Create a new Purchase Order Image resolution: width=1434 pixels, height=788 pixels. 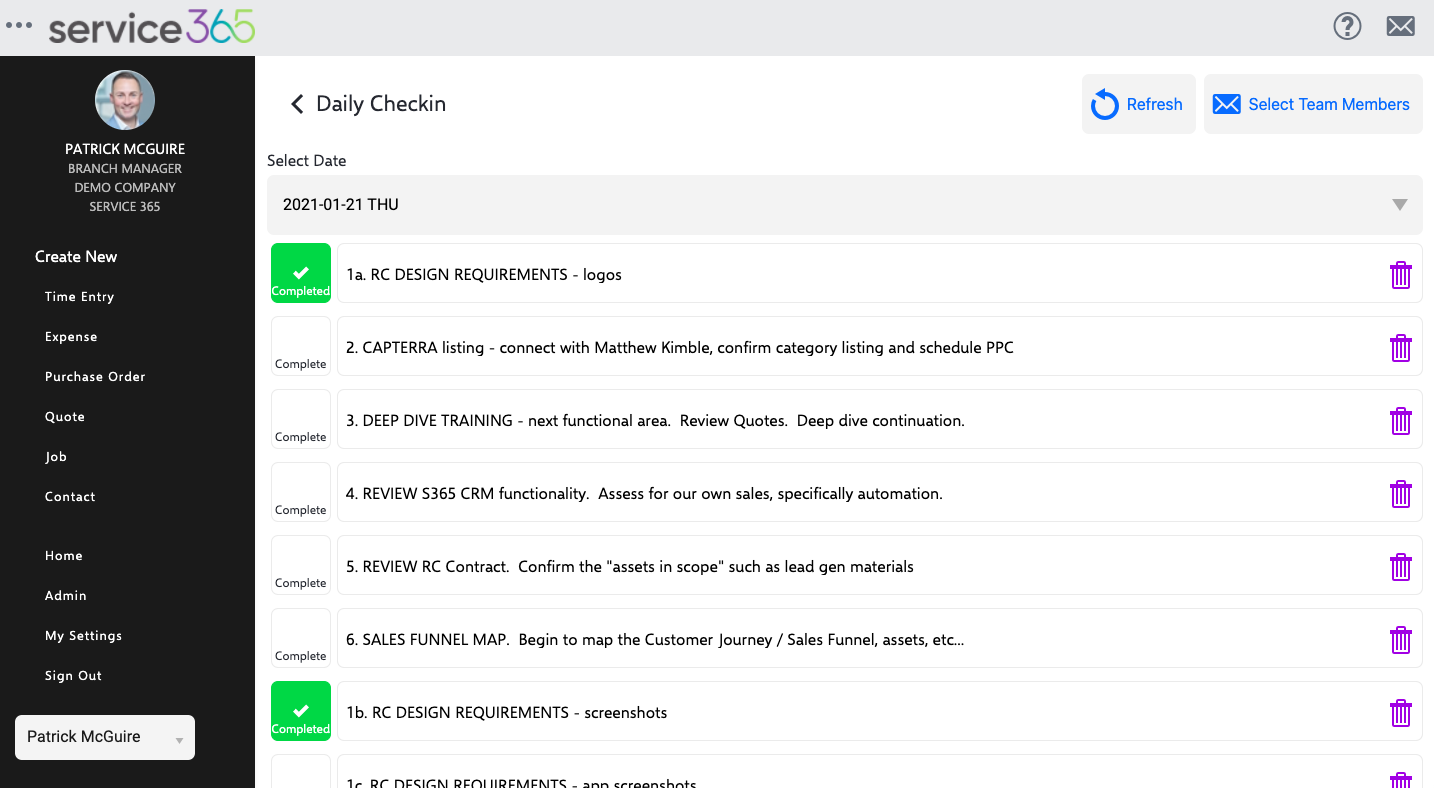95,376
